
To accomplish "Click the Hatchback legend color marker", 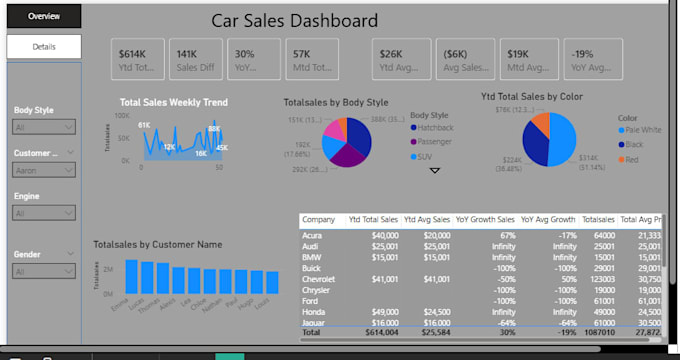I will [x=414, y=128].
